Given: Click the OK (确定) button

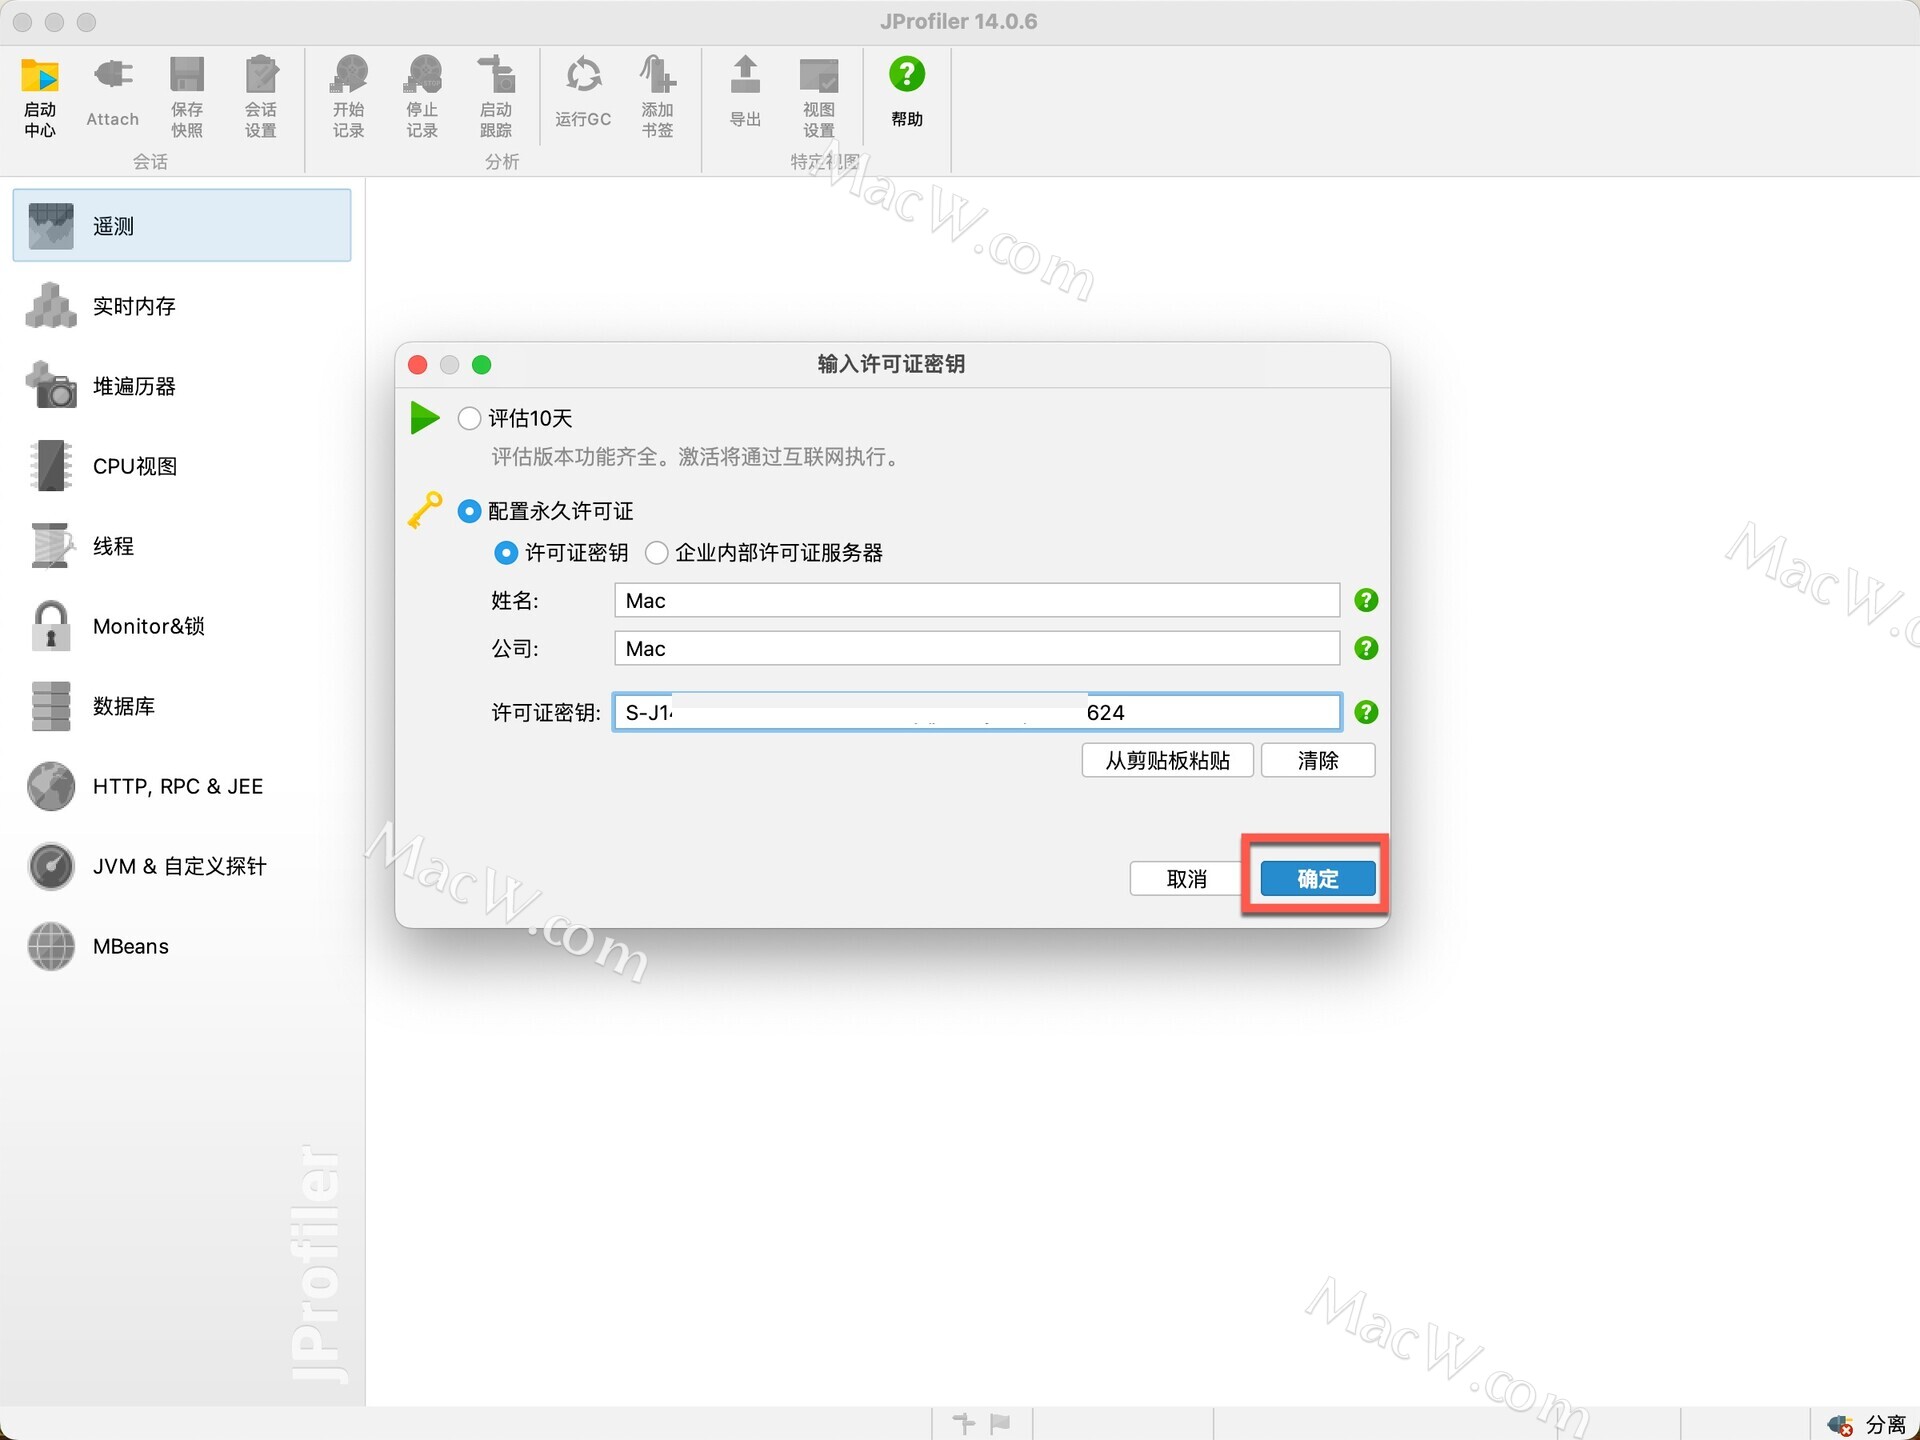Looking at the screenshot, I should [x=1318, y=878].
